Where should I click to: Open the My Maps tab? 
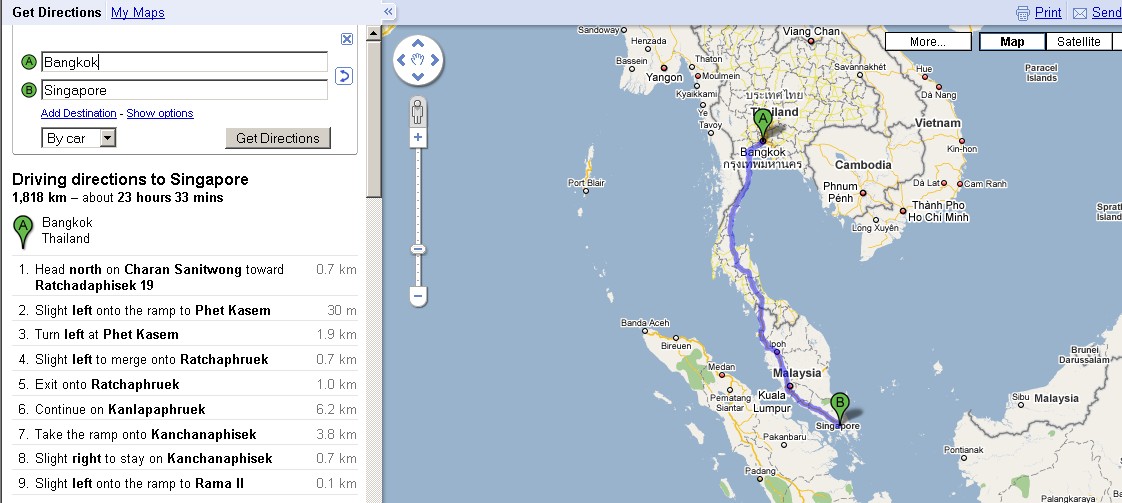[x=137, y=13]
